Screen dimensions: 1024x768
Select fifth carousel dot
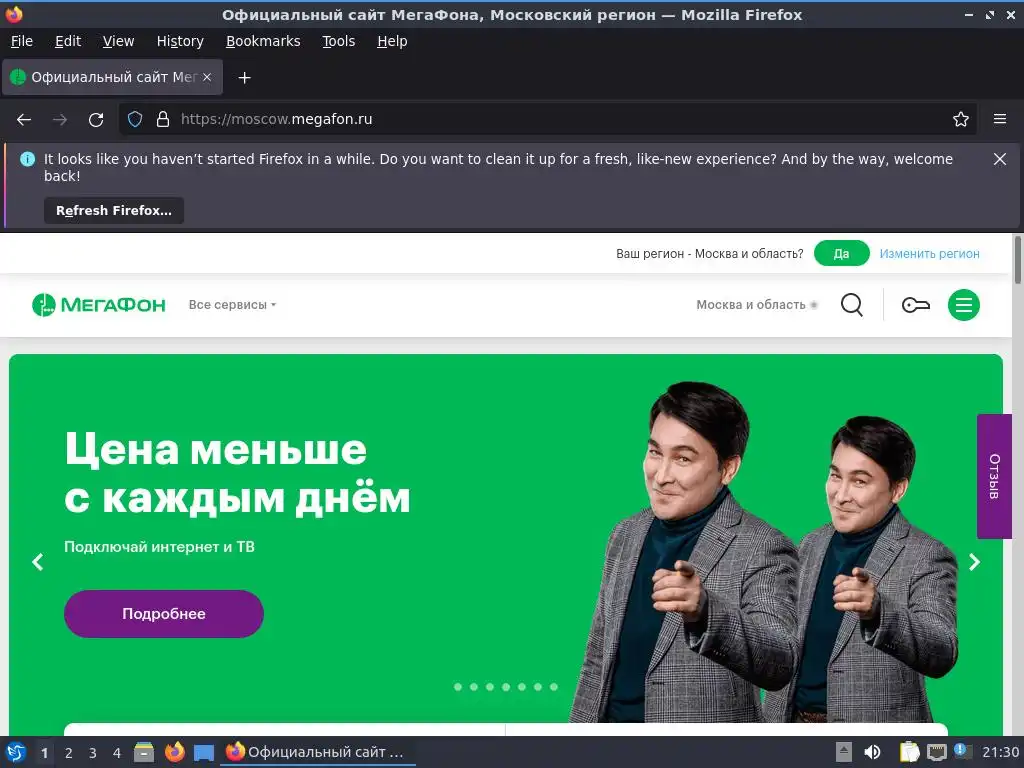[522, 687]
